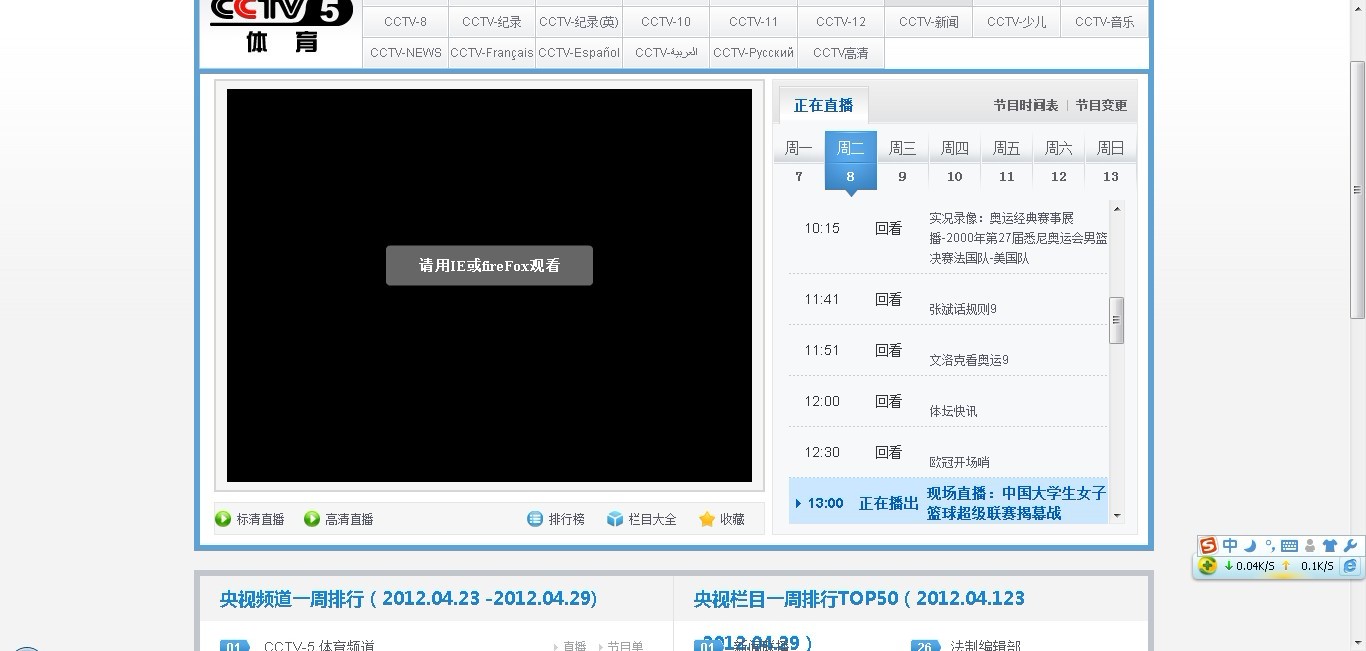The width and height of the screenshot is (1366, 651).
Task: Switch to the CCTV-Français channel
Action: tap(492, 53)
